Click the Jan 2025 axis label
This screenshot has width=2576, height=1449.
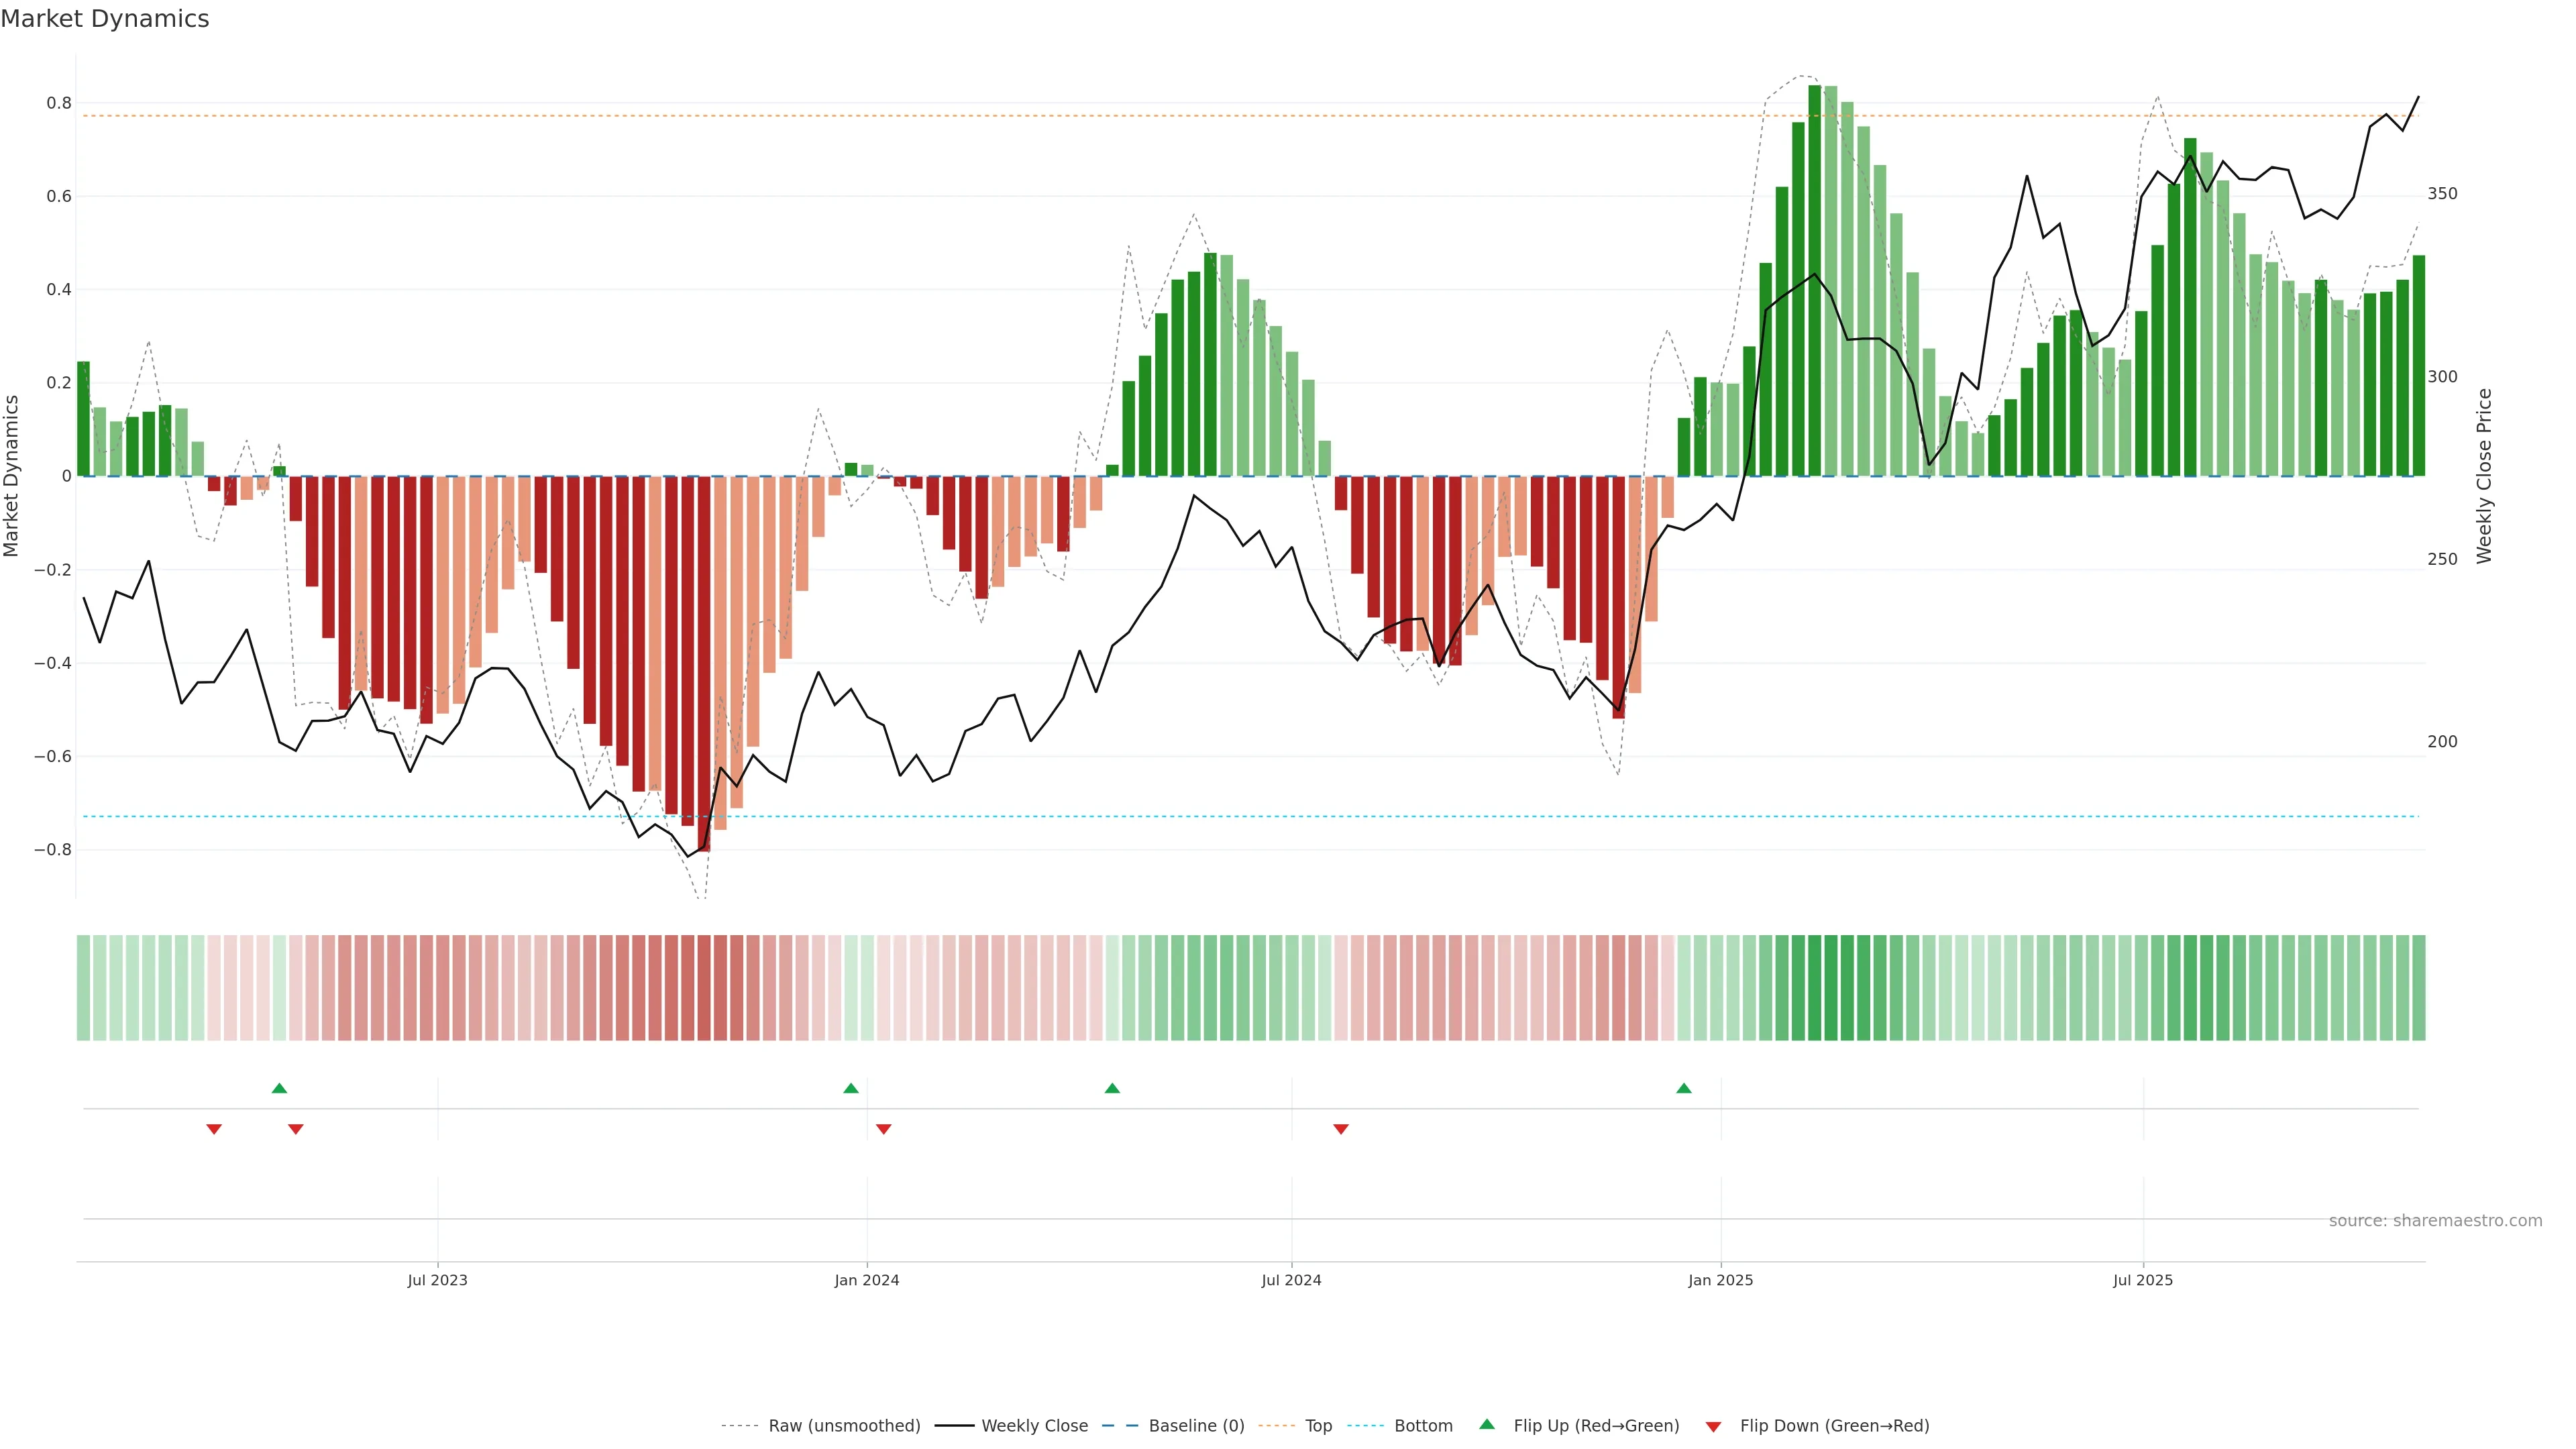(x=1720, y=1280)
